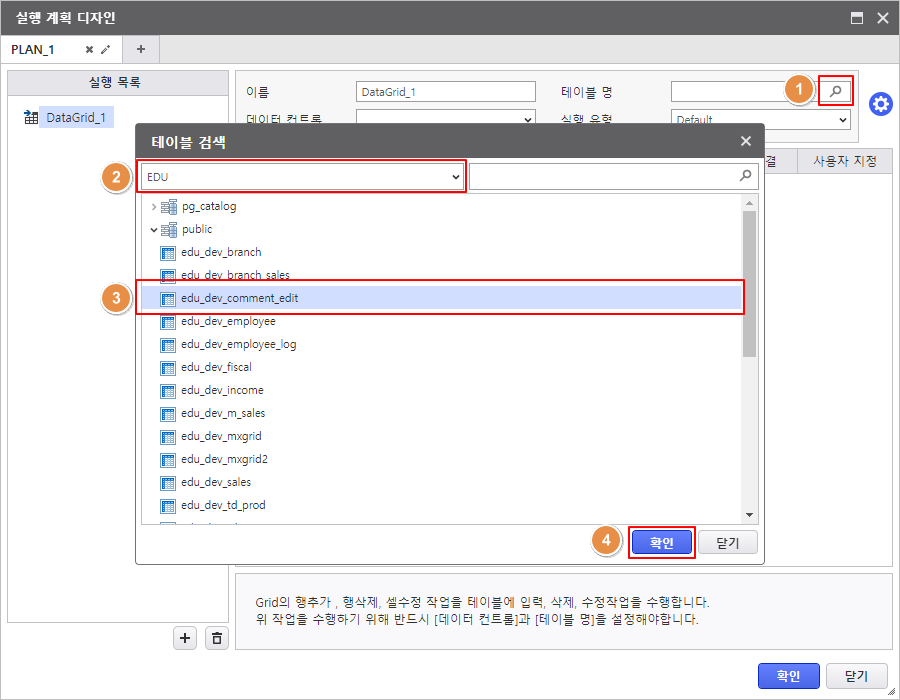
Task: Click the table icon beside edu_dev_employee_log
Action: [x=168, y=345]
